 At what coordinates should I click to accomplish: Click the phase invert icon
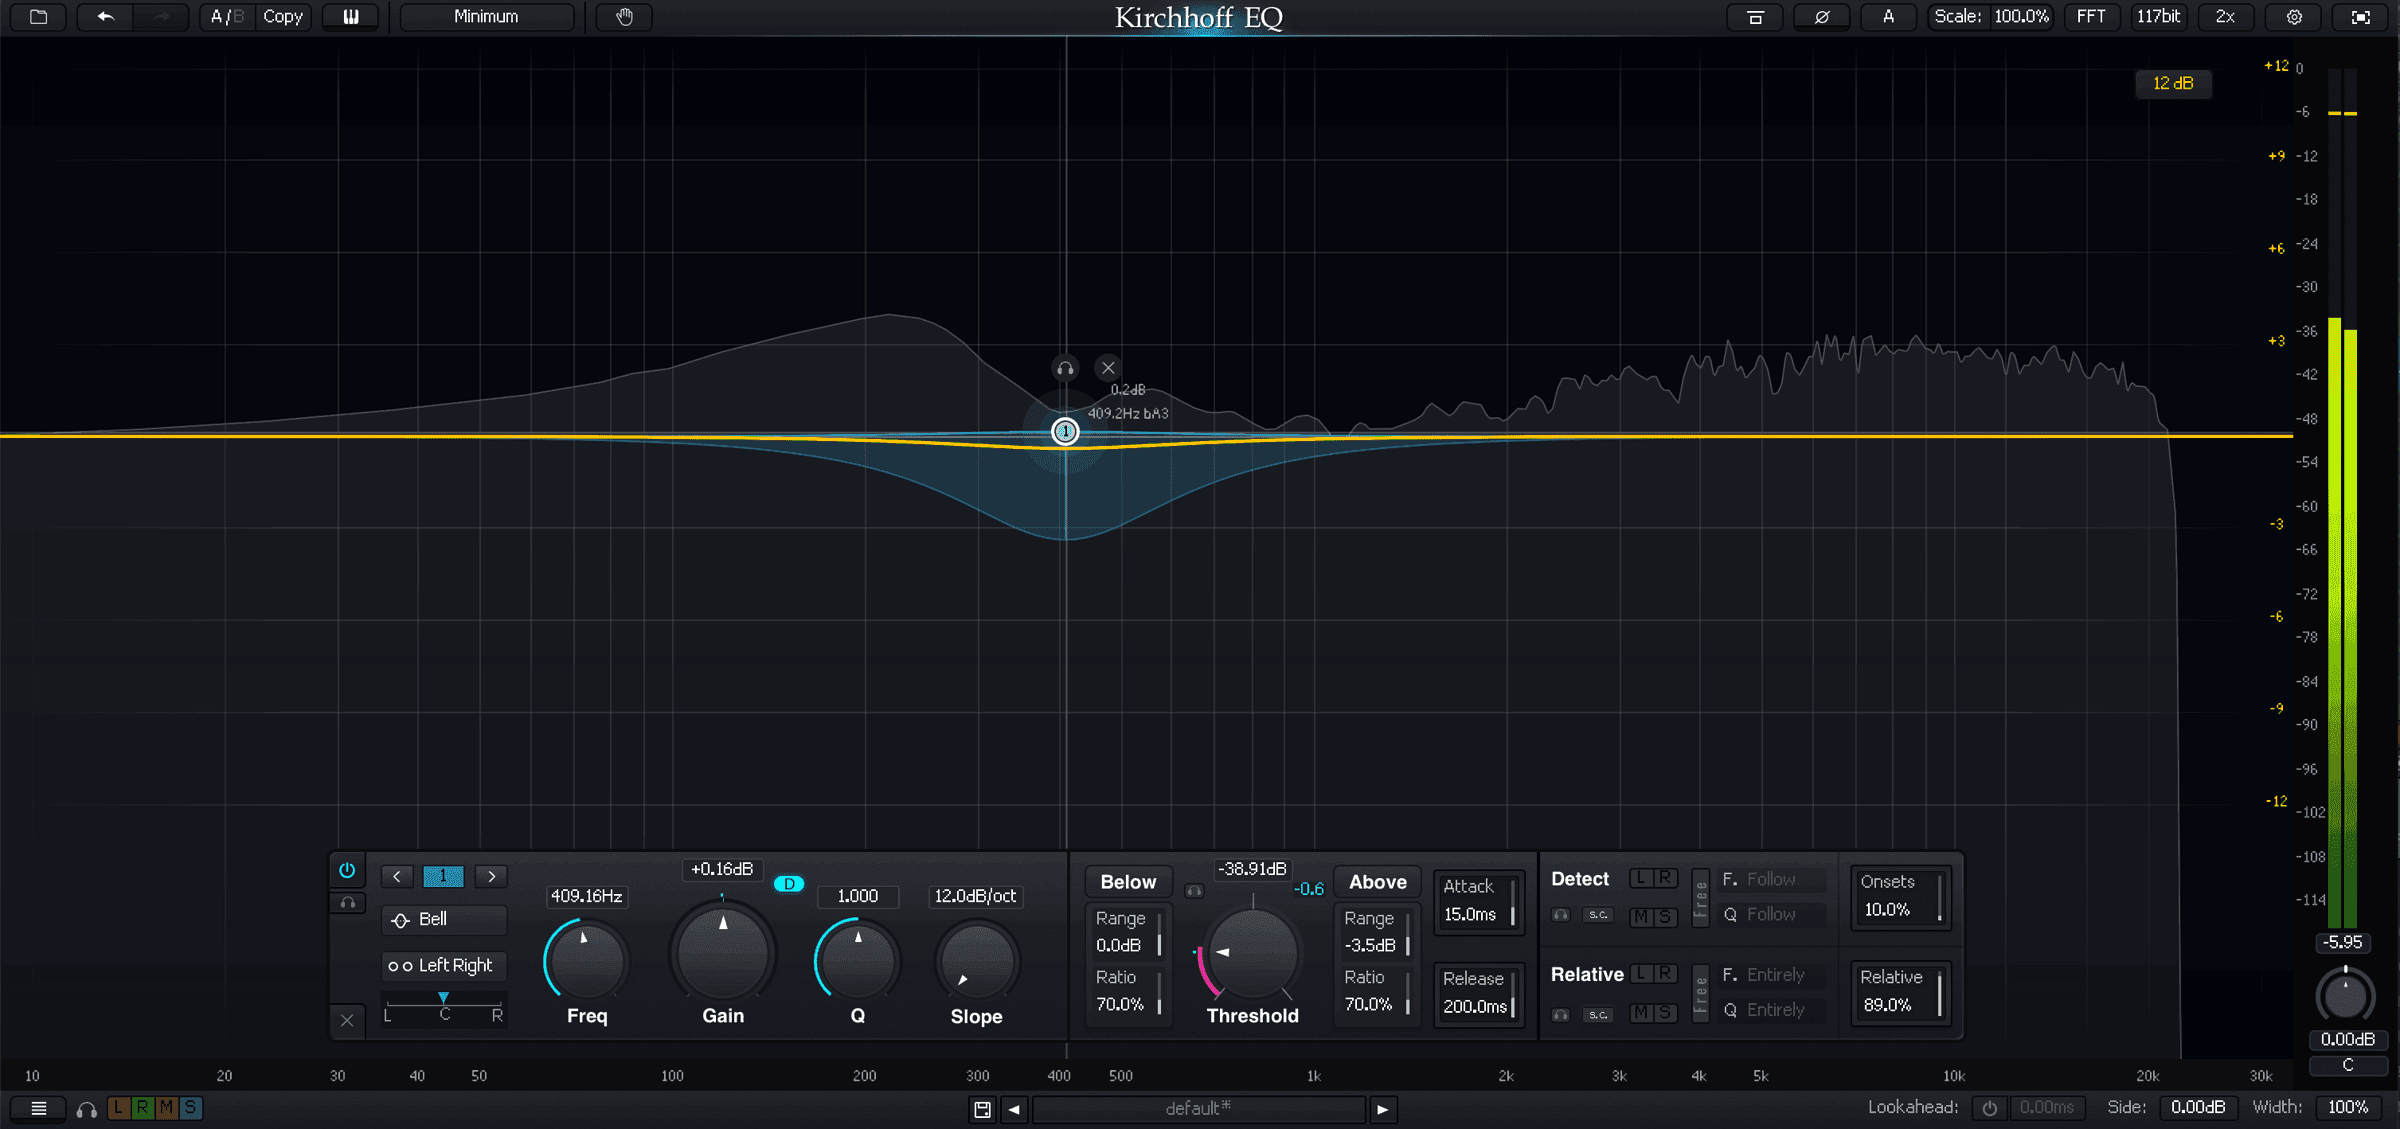pyautogui.click(x=1822, y=17)
